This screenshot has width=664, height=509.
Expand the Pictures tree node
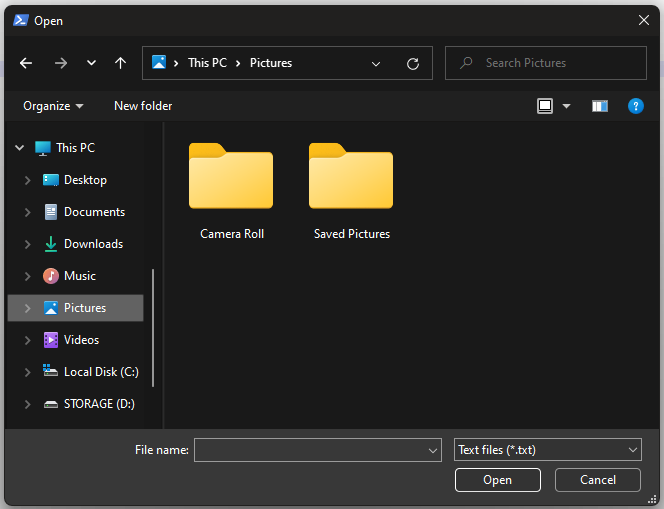click(28, 308)
